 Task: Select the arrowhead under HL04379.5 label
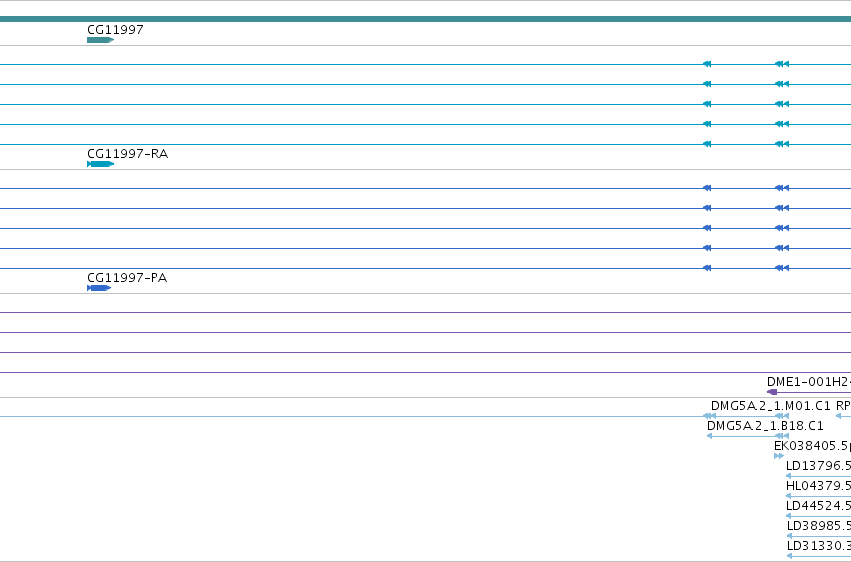789,496
